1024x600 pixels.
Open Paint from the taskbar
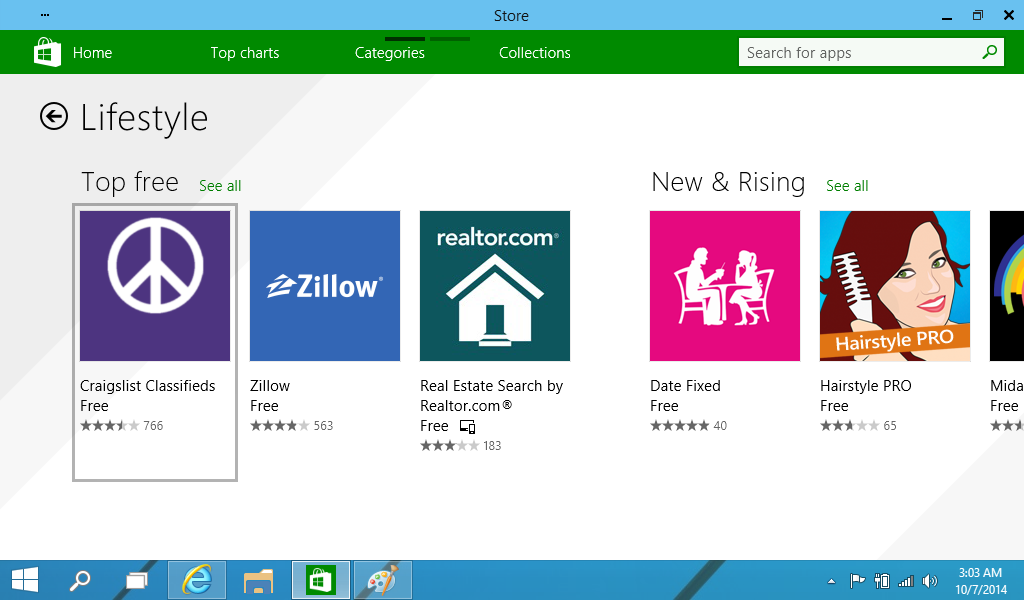[x=383, y=580]
